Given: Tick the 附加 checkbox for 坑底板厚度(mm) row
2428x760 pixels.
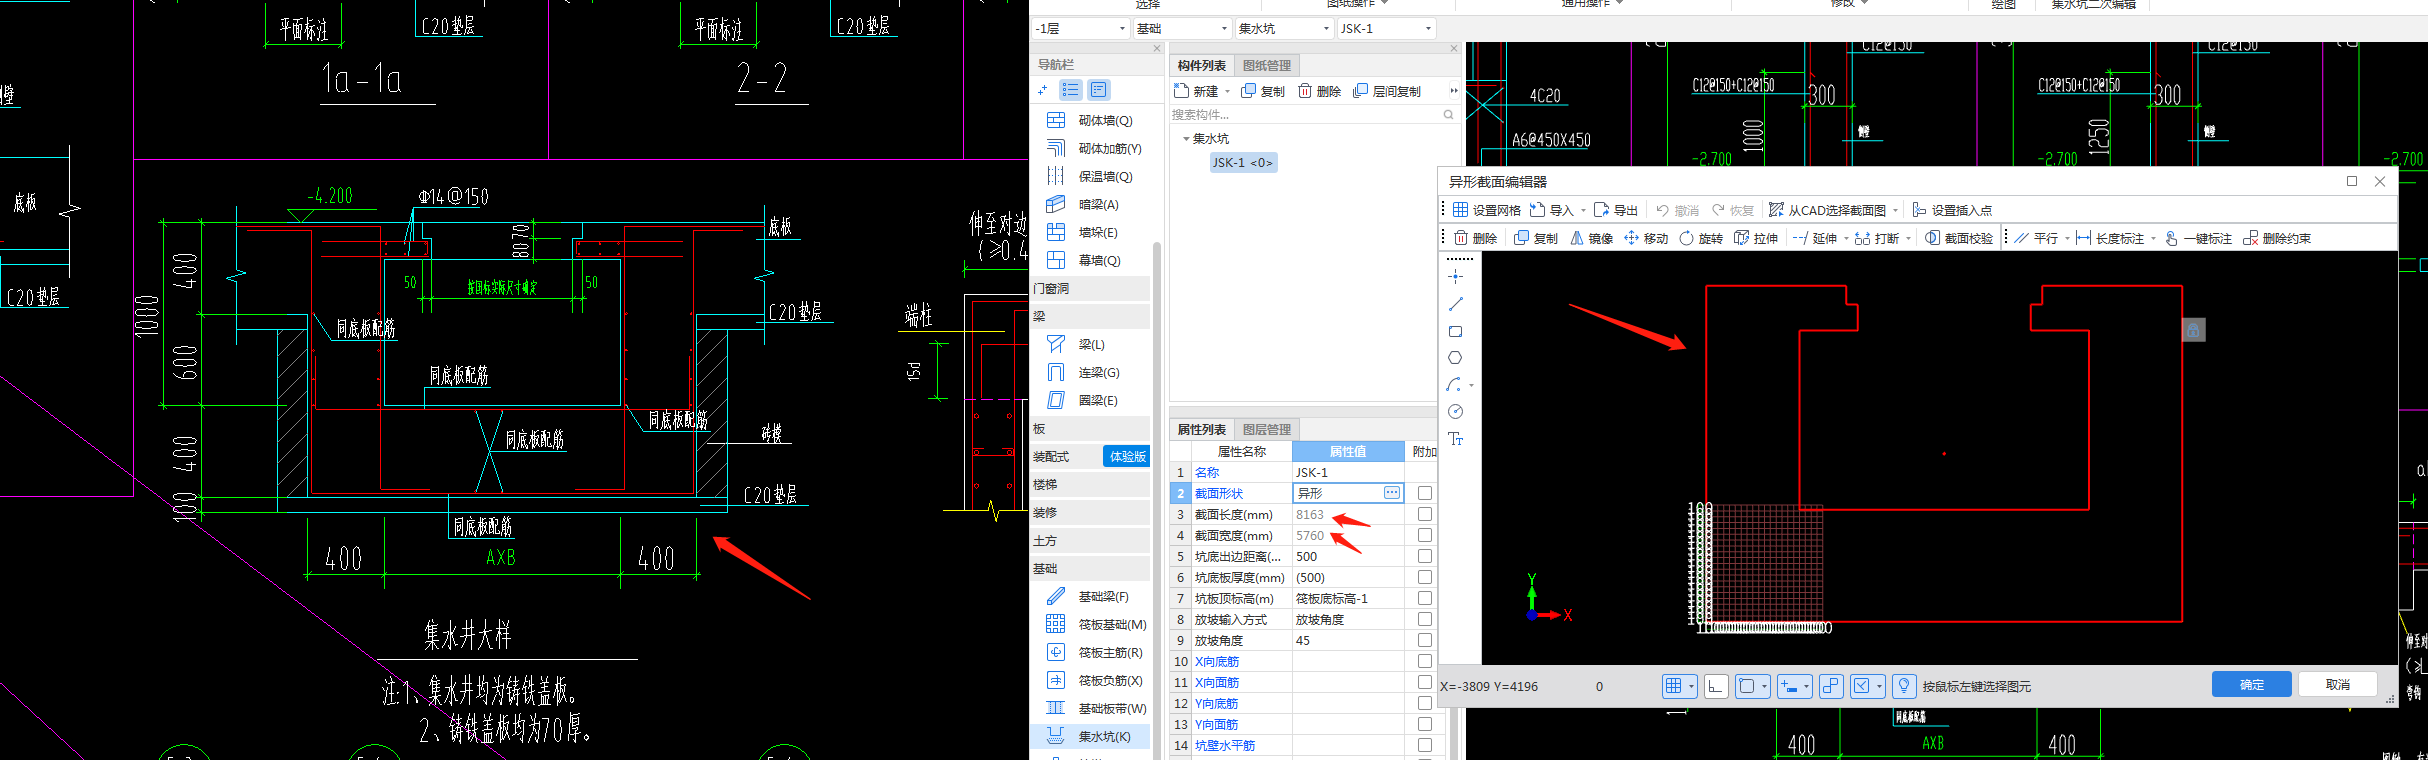Looking at the screenshot, I should [1425, 577].
